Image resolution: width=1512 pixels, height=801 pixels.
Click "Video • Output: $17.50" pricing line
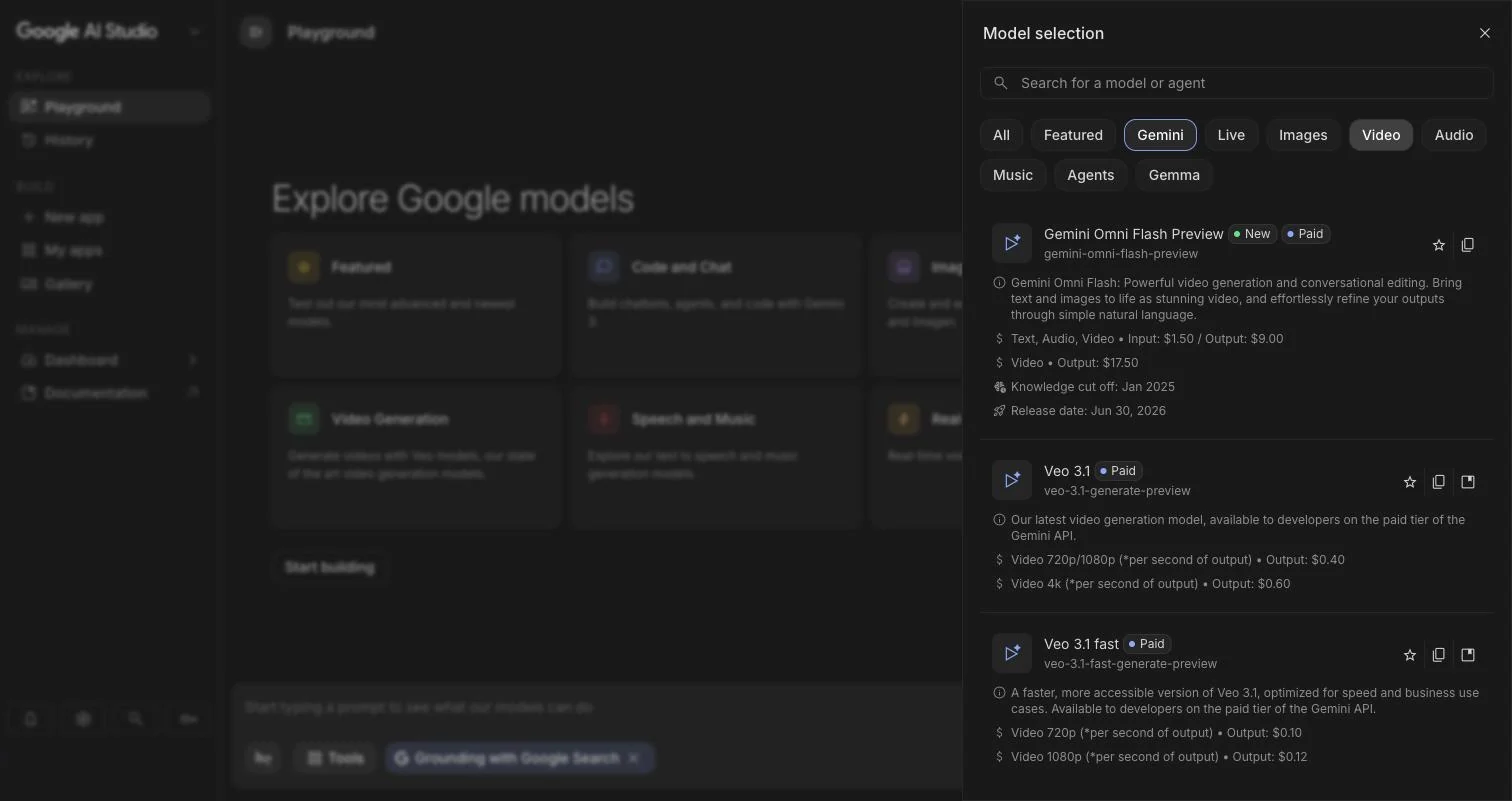tap(1074, 363)
